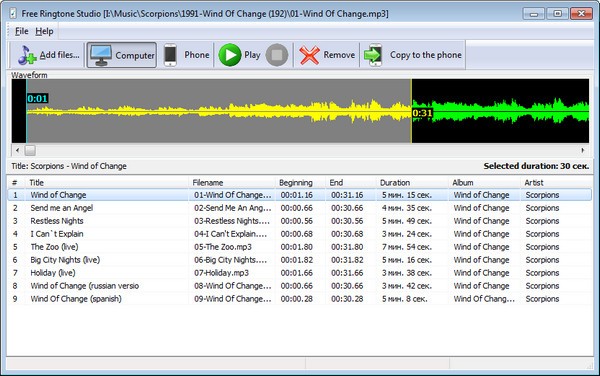Image resolution: width=600 pixels, height=376 pixels.
Task: Click the waveform scrollbar right arrow
Action: [x=583, y=150]
